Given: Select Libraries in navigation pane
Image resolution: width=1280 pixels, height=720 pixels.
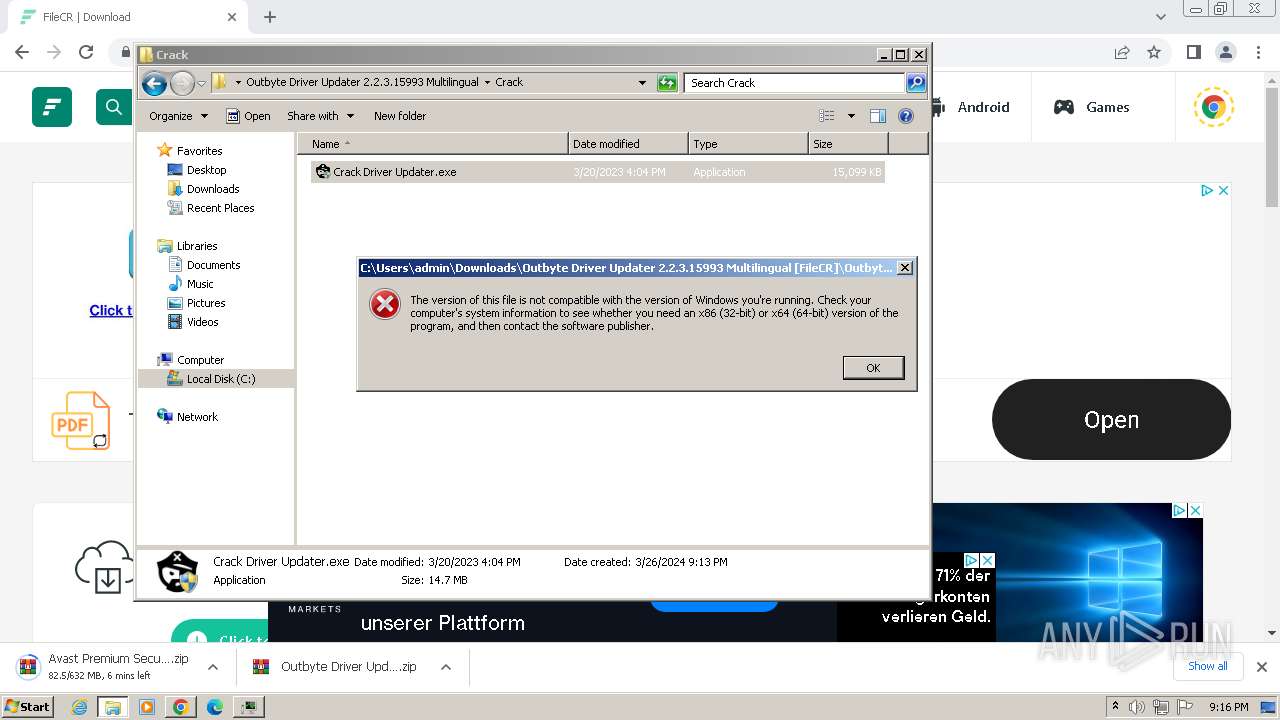Looking at the screenshot, I should [x=197, y=246].
